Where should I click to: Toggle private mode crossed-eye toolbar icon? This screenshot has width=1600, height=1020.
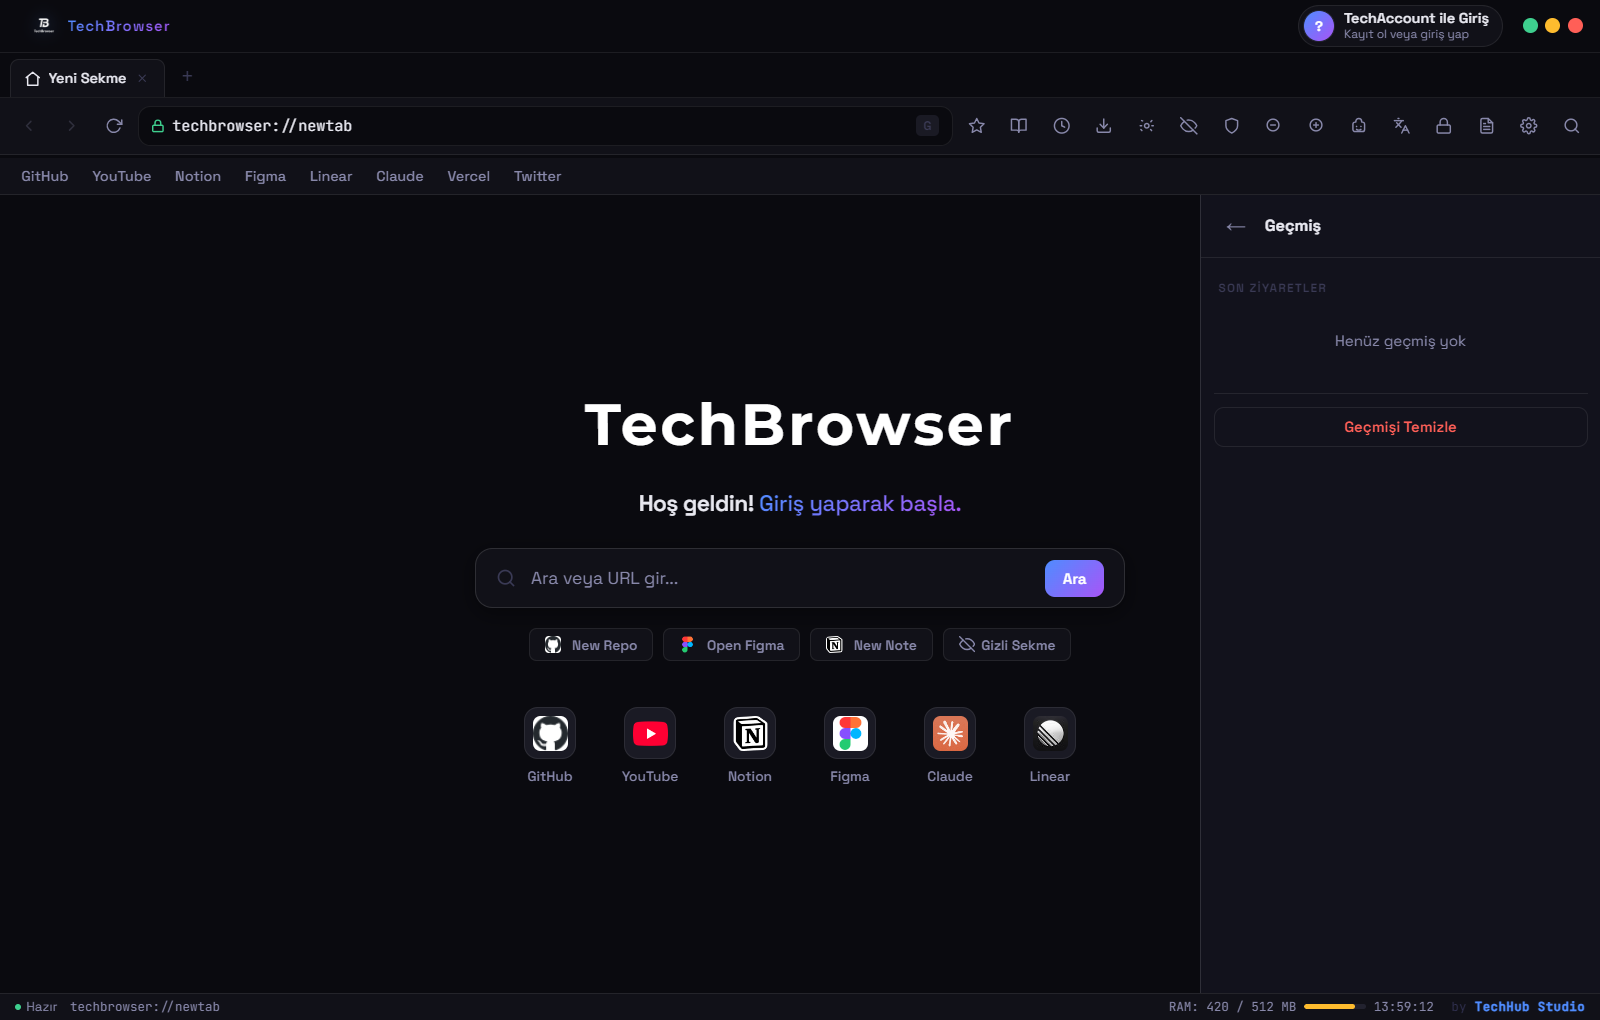1189,126
